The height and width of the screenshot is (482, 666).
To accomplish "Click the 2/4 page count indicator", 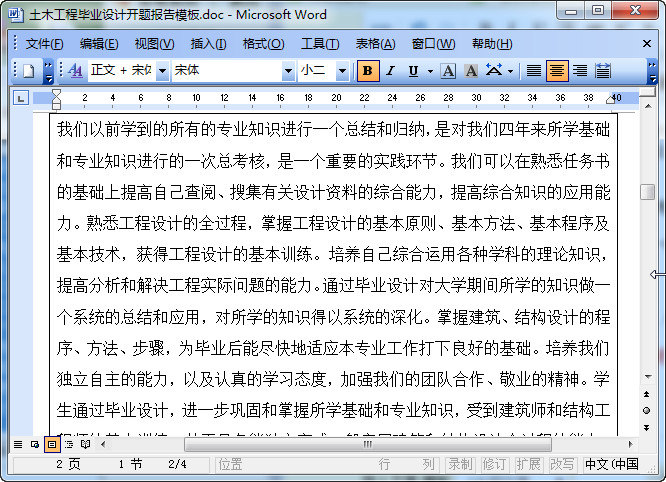I will pyautogui.click(x=177, y=464).
